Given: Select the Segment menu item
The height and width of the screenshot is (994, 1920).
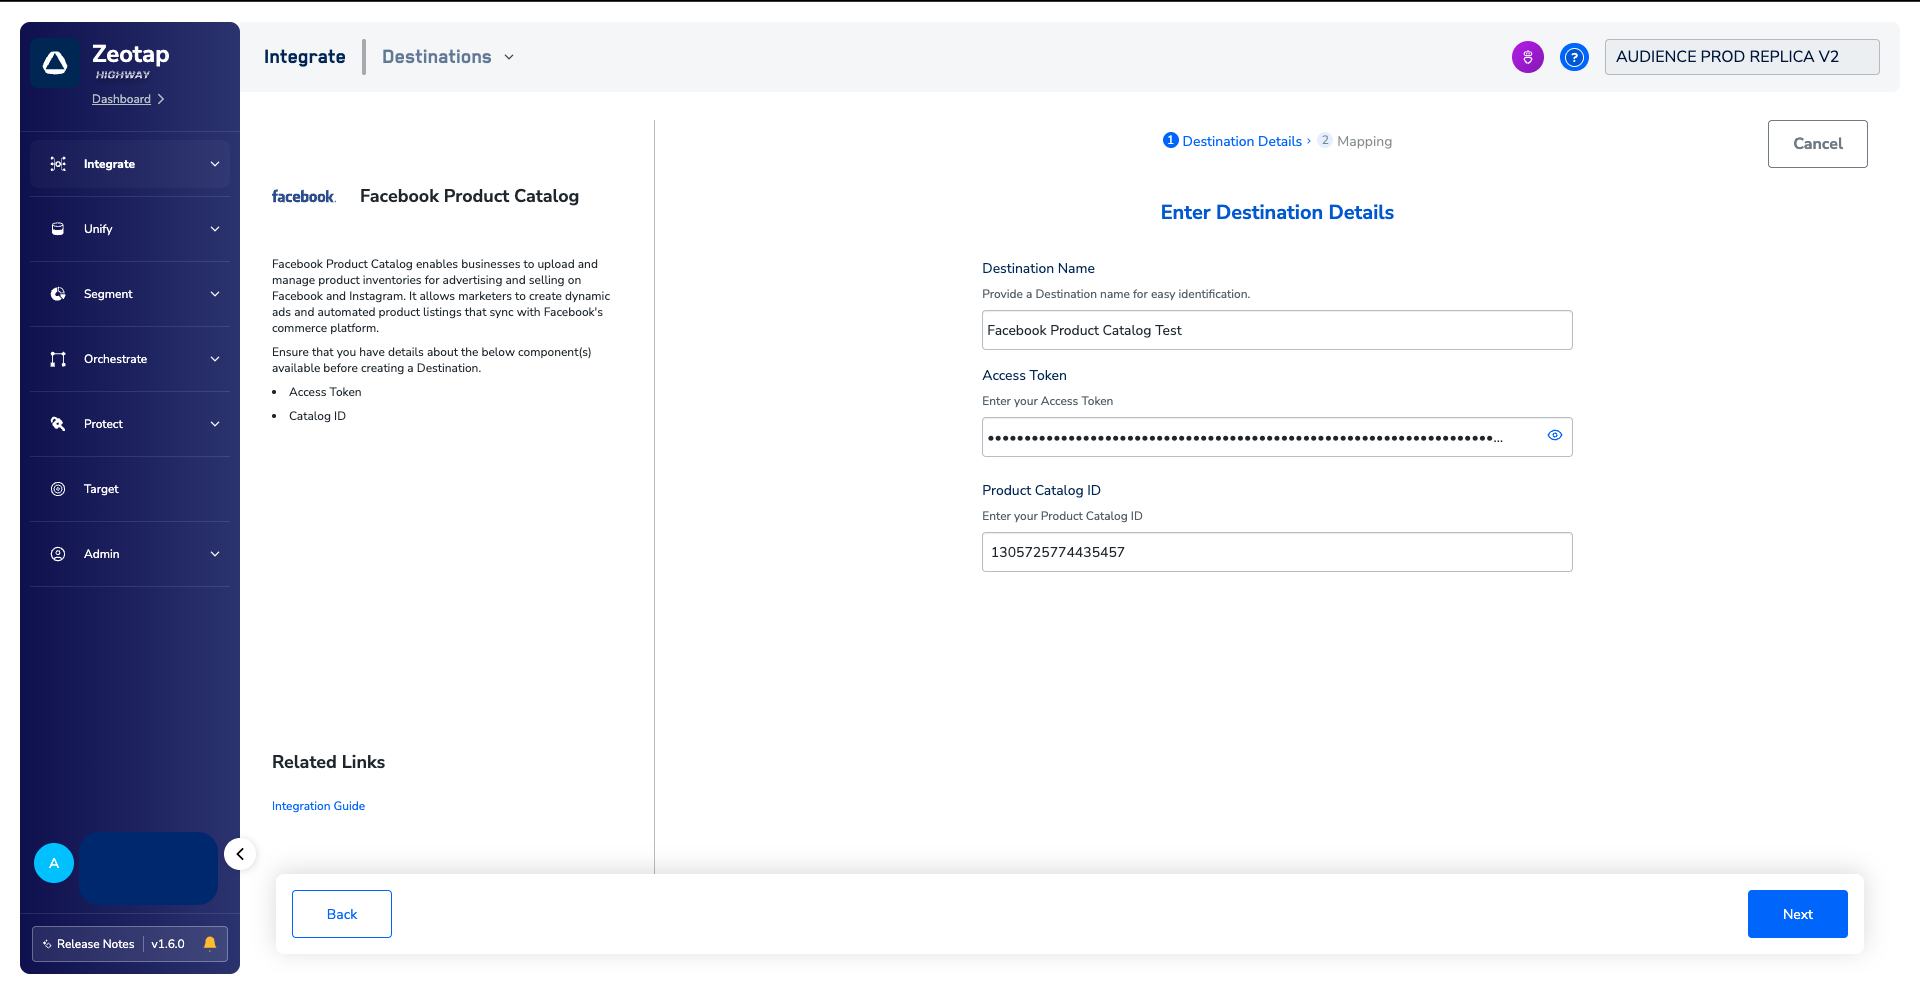Looking at the screenshot, I should (130, 294).
